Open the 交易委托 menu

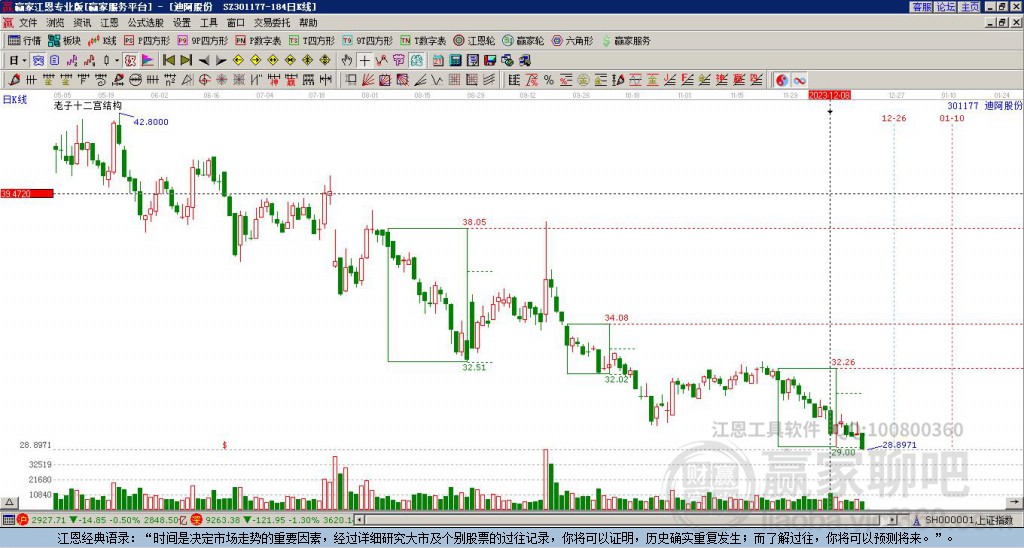(272, 23)
